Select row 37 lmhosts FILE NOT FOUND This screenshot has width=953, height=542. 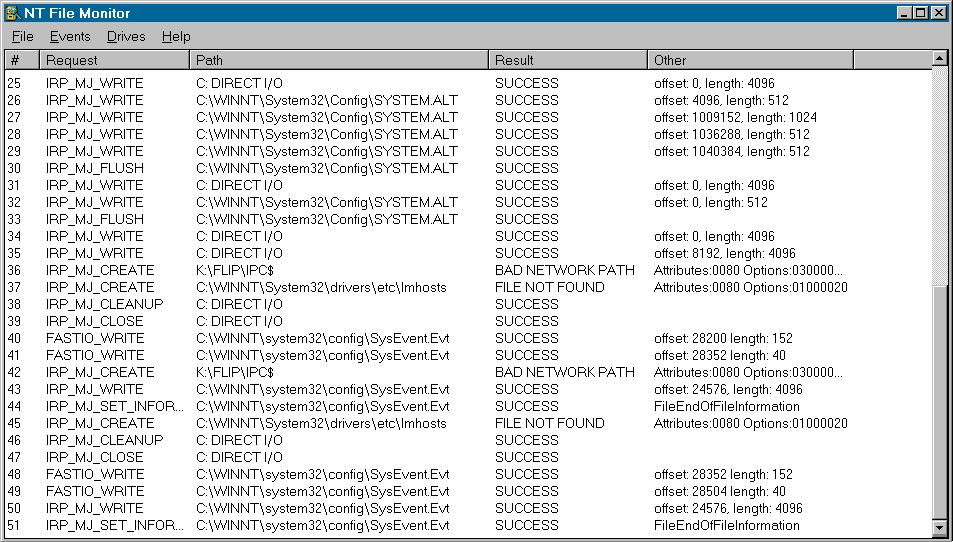point(320,287)
